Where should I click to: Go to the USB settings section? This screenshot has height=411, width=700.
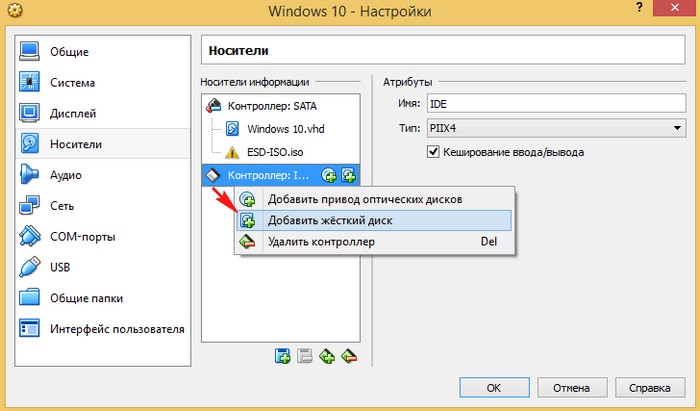point(62,267)
